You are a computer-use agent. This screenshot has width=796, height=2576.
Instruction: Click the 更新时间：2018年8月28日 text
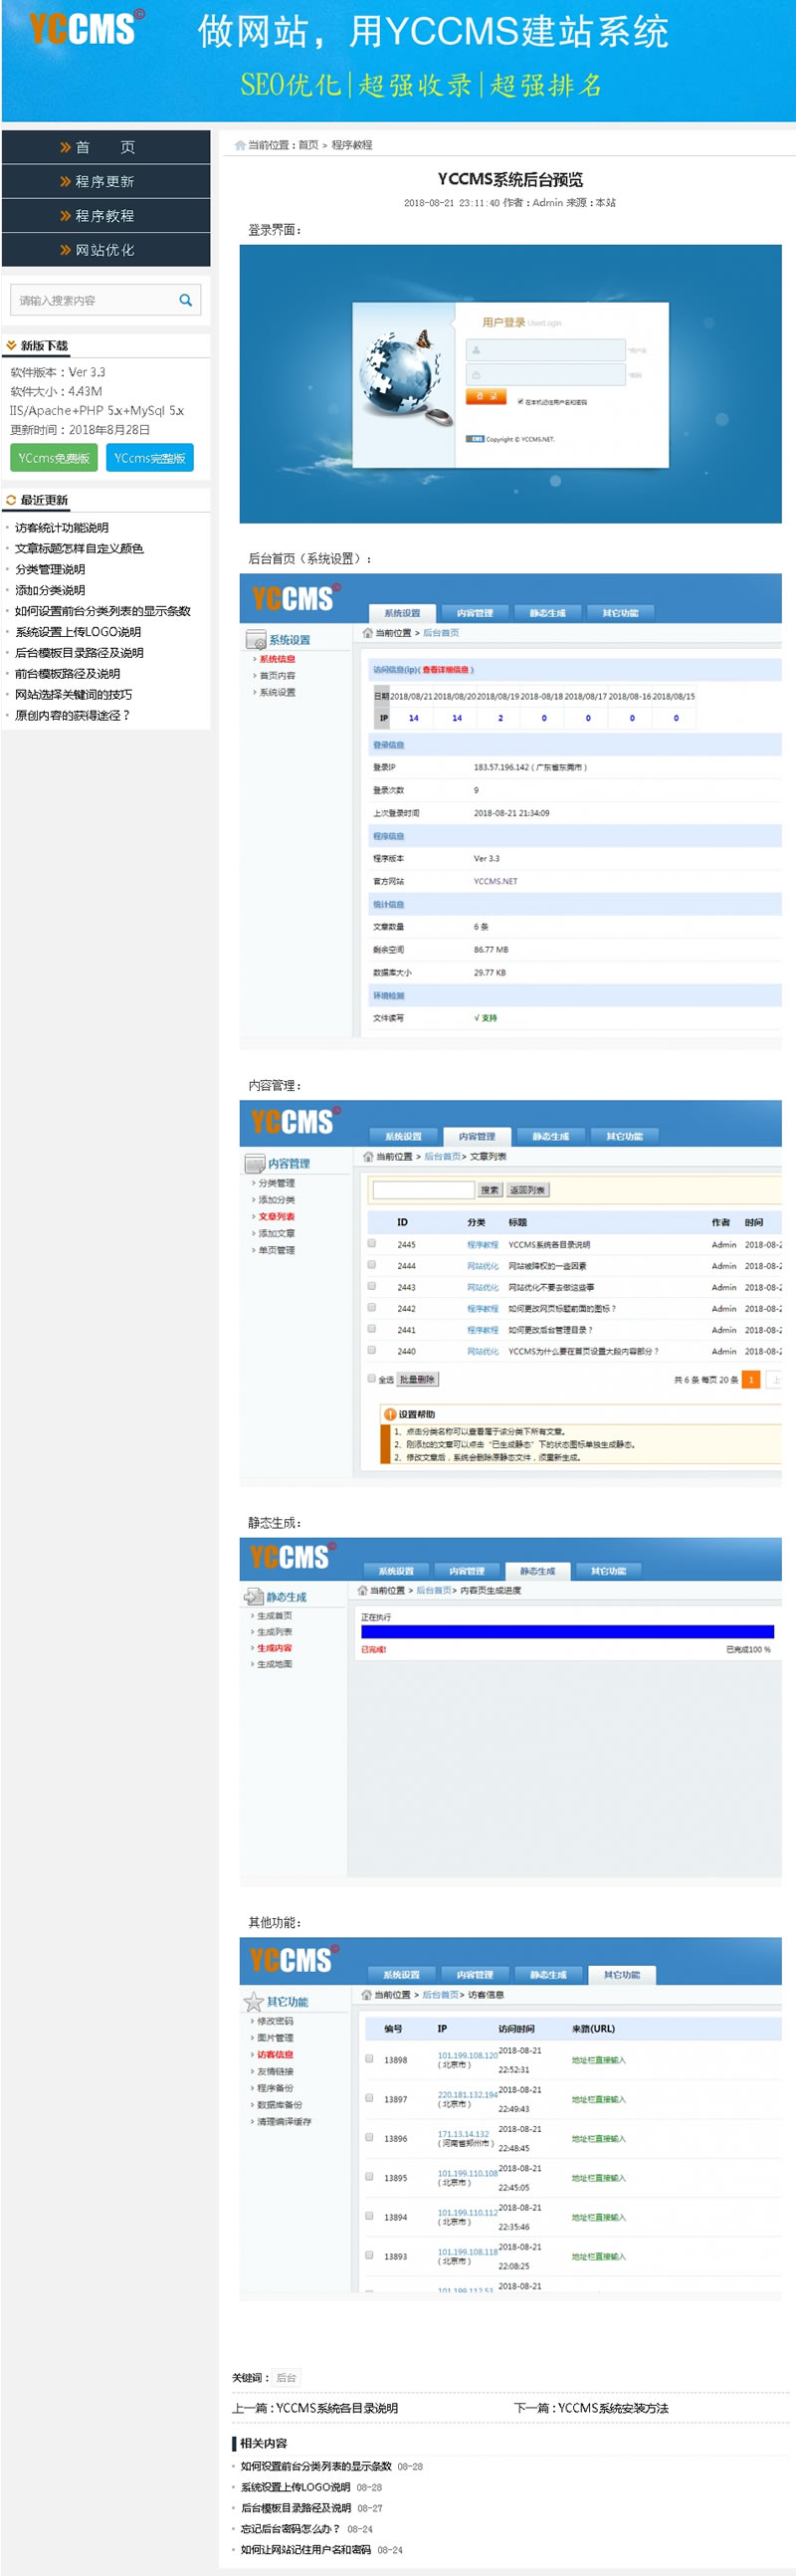80,430
